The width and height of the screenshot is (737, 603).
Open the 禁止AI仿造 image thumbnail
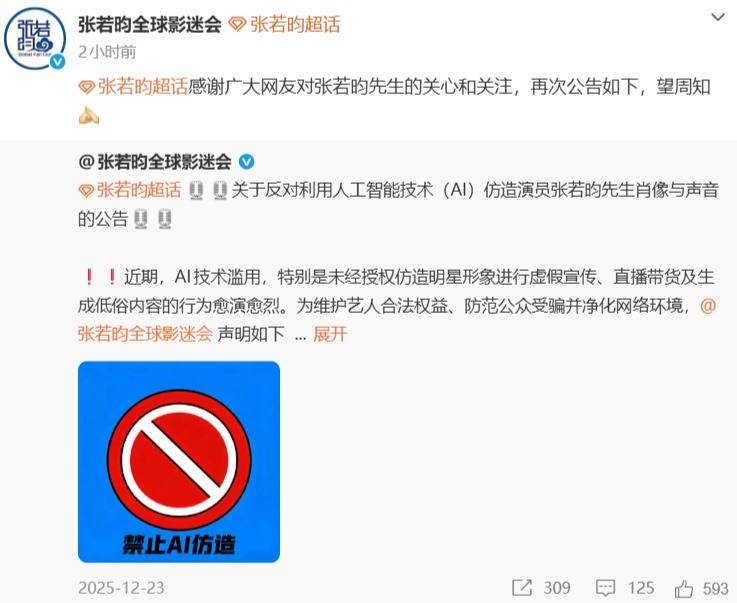point(179,462)
